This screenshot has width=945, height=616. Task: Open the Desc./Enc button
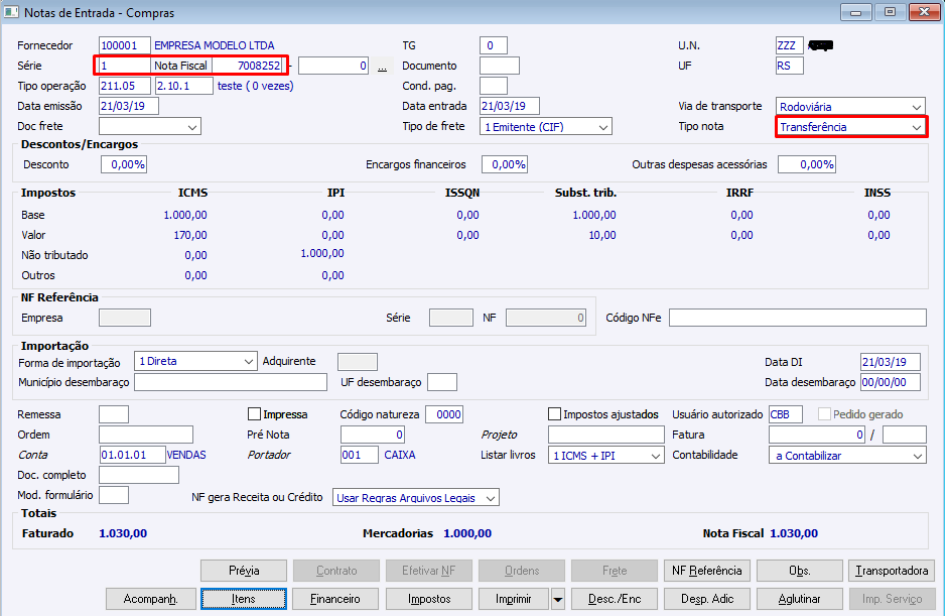pos(615,599)
